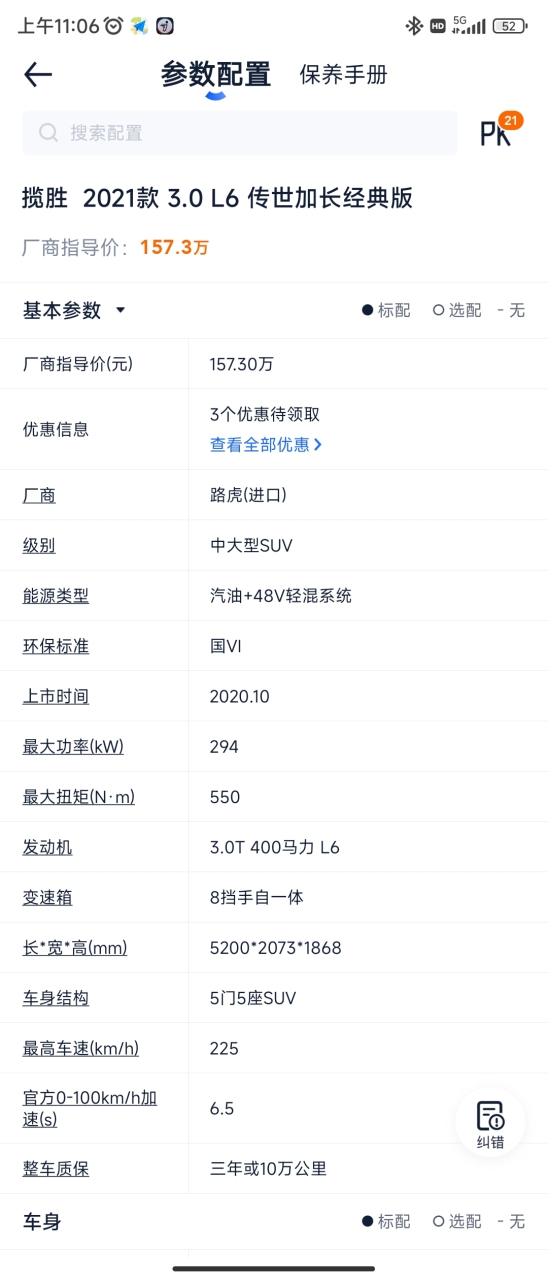Image resolution: width=548 pixels, height=1280 pixels.
Task: Tap the search magnifier icon
Action: (48, 133)
